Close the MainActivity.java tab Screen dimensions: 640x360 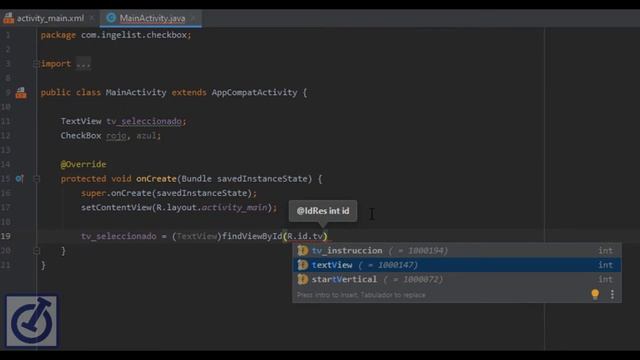[x=193, y=18]
